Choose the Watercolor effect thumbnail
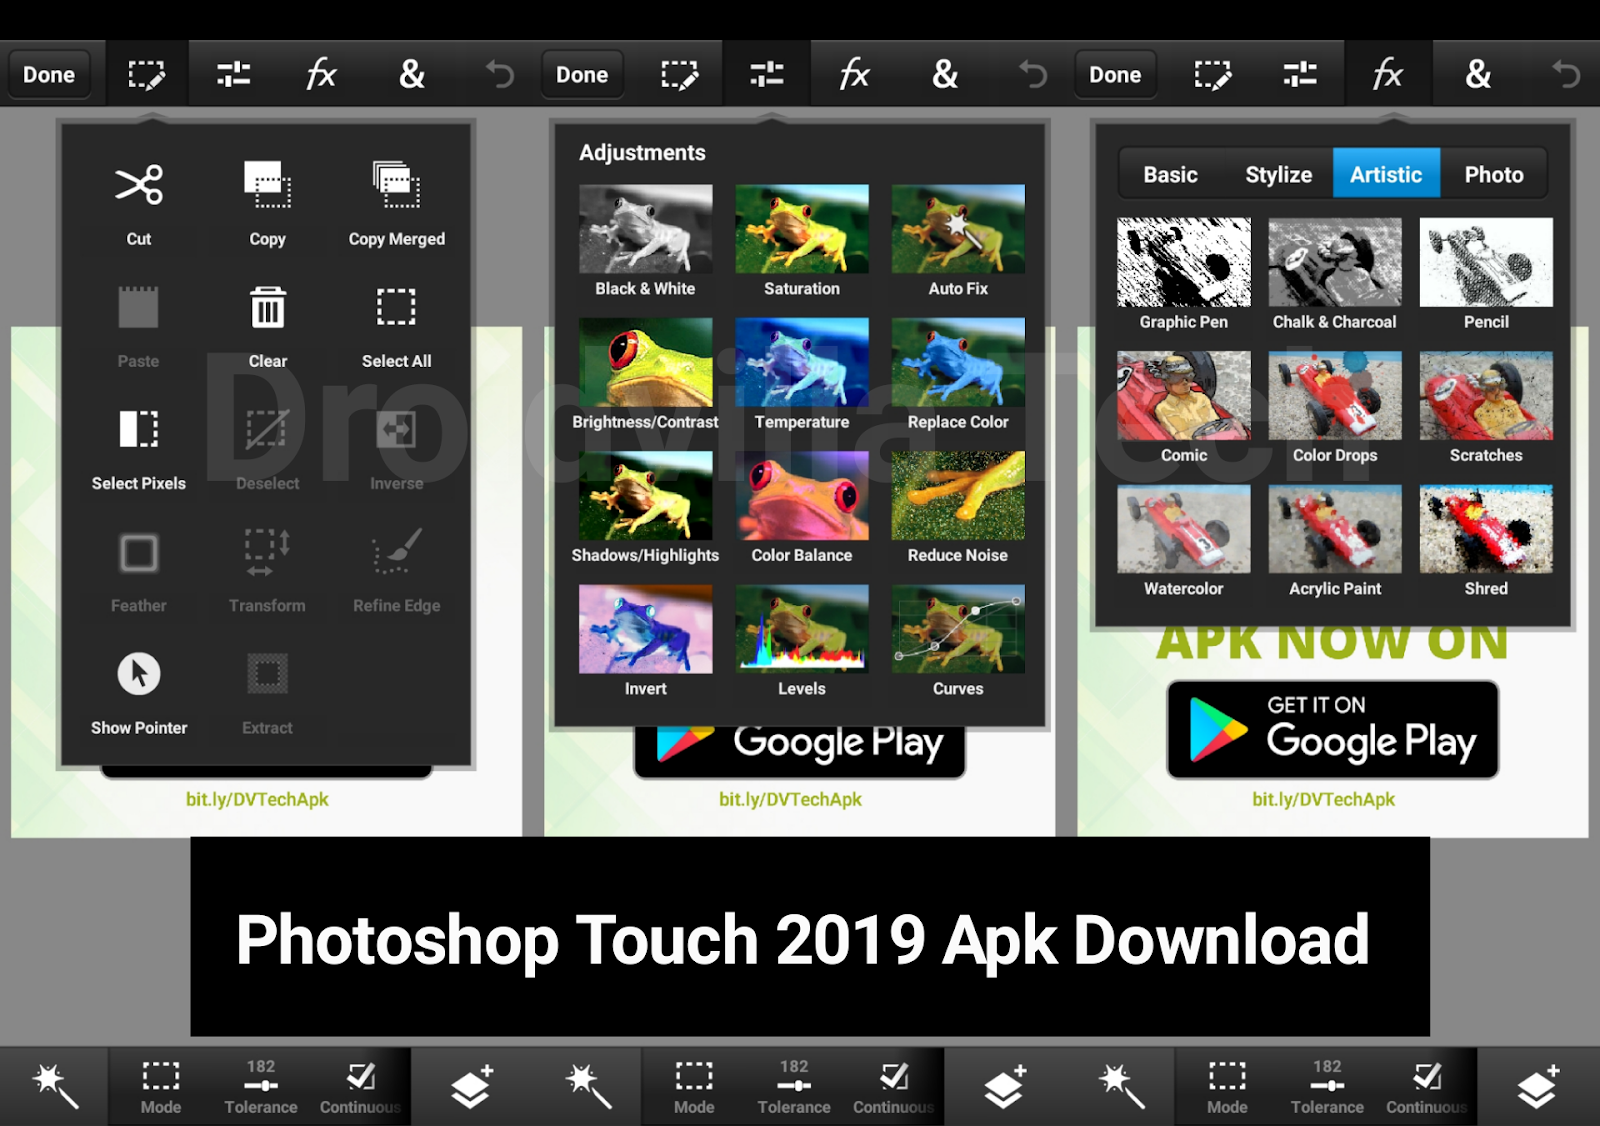 pyautogui.click(x=1184, y=529)
